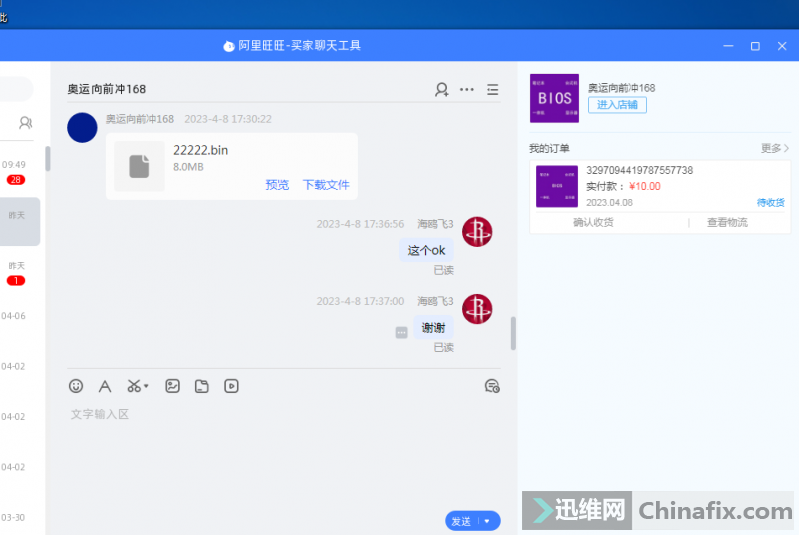Download the file via 下载文件
This screenshot has height=535, width=799.
(x=326, y=184)
